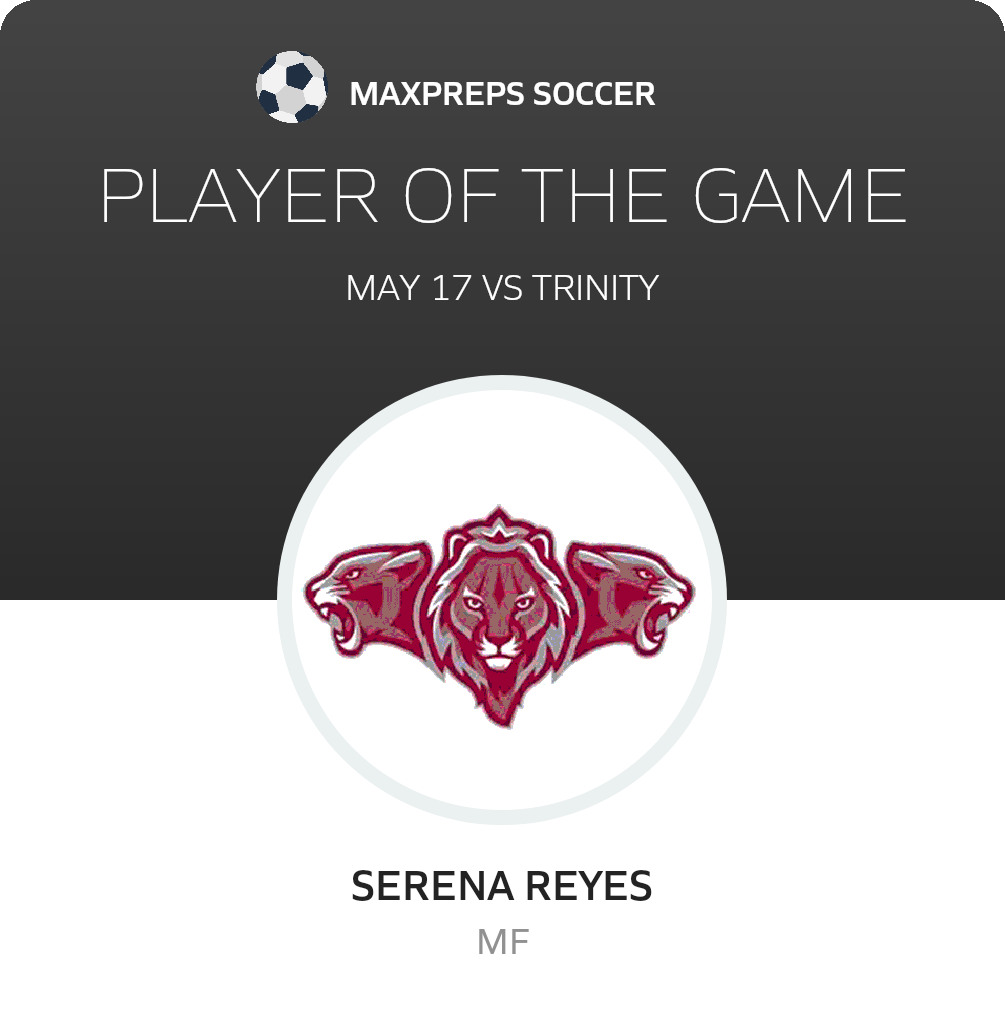The height and width of the screenshot is (1020, 1005).
Task: Click the word PLAYER in the heading
Action: tap(239, 195)
